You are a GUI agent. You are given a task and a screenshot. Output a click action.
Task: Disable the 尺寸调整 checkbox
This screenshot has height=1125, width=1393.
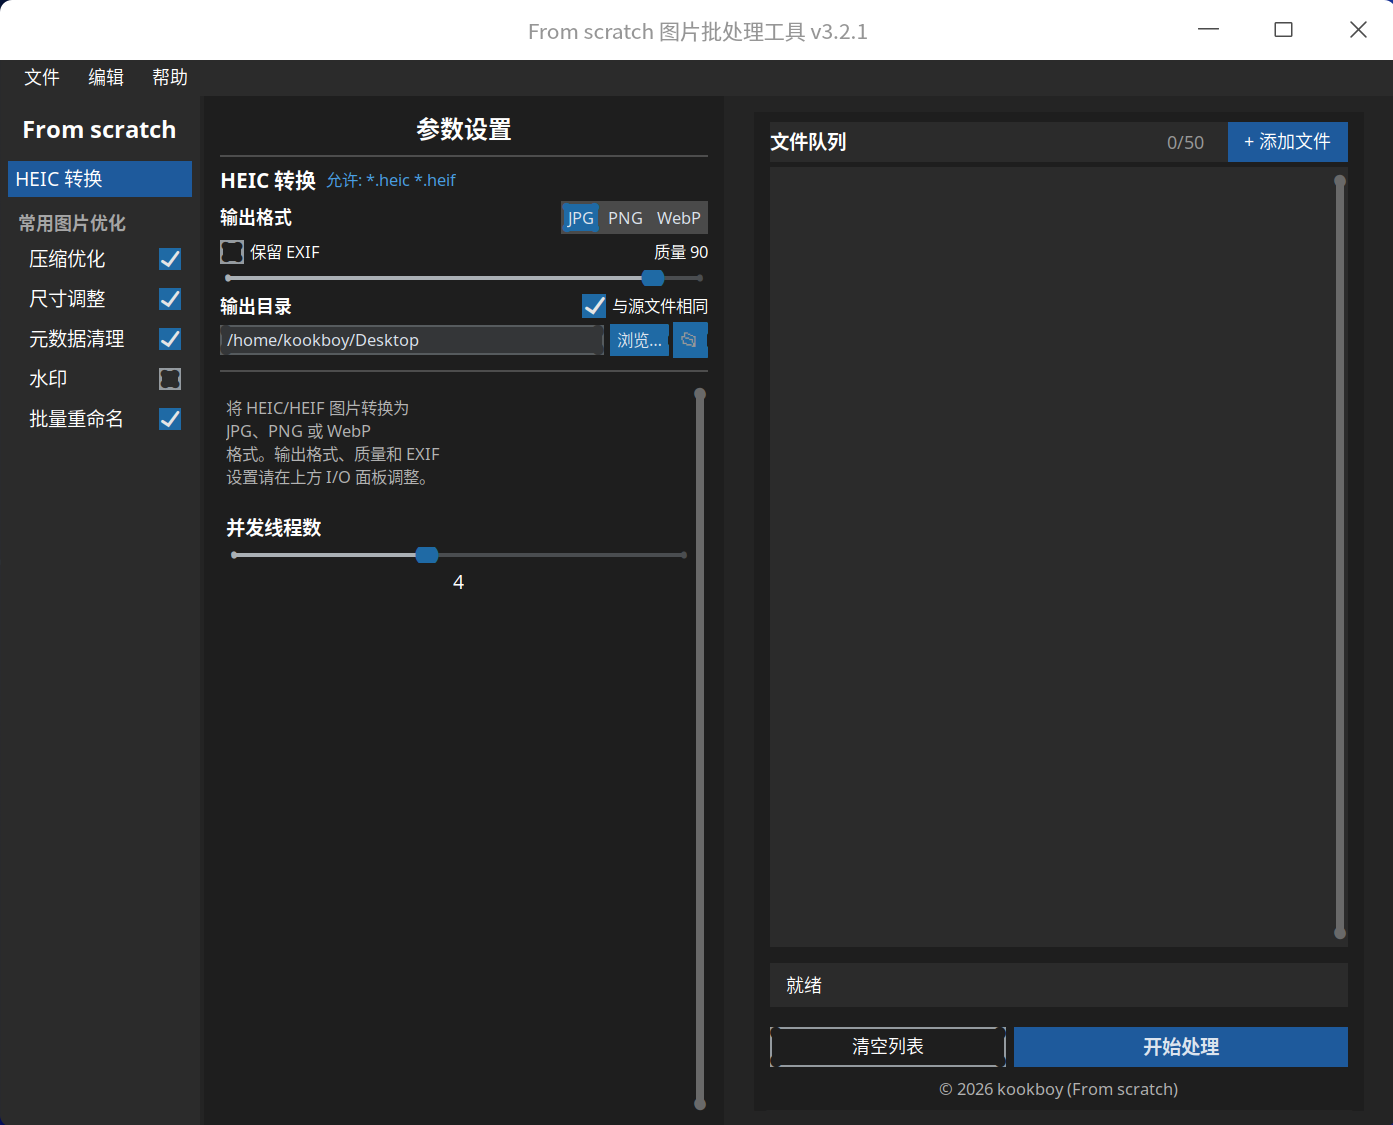[x=170, y=299]
